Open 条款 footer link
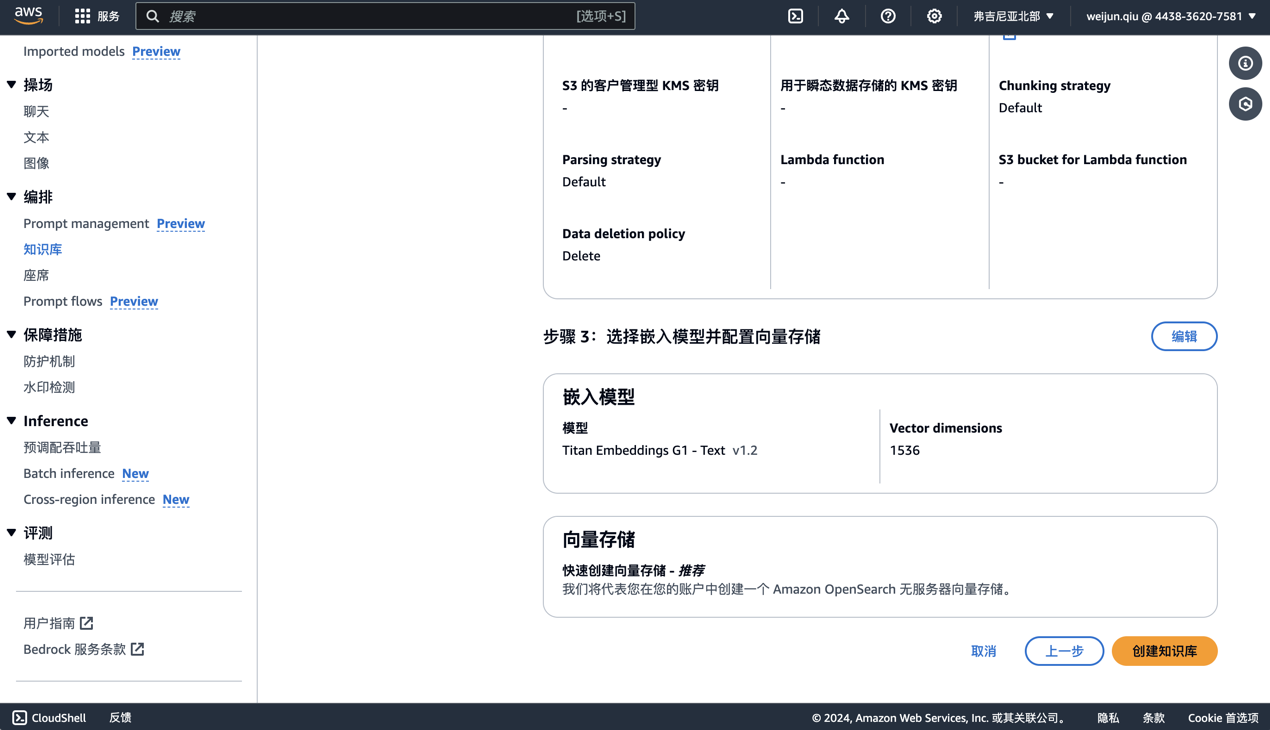1270x730 pixels. click(x=1154, y=717)
